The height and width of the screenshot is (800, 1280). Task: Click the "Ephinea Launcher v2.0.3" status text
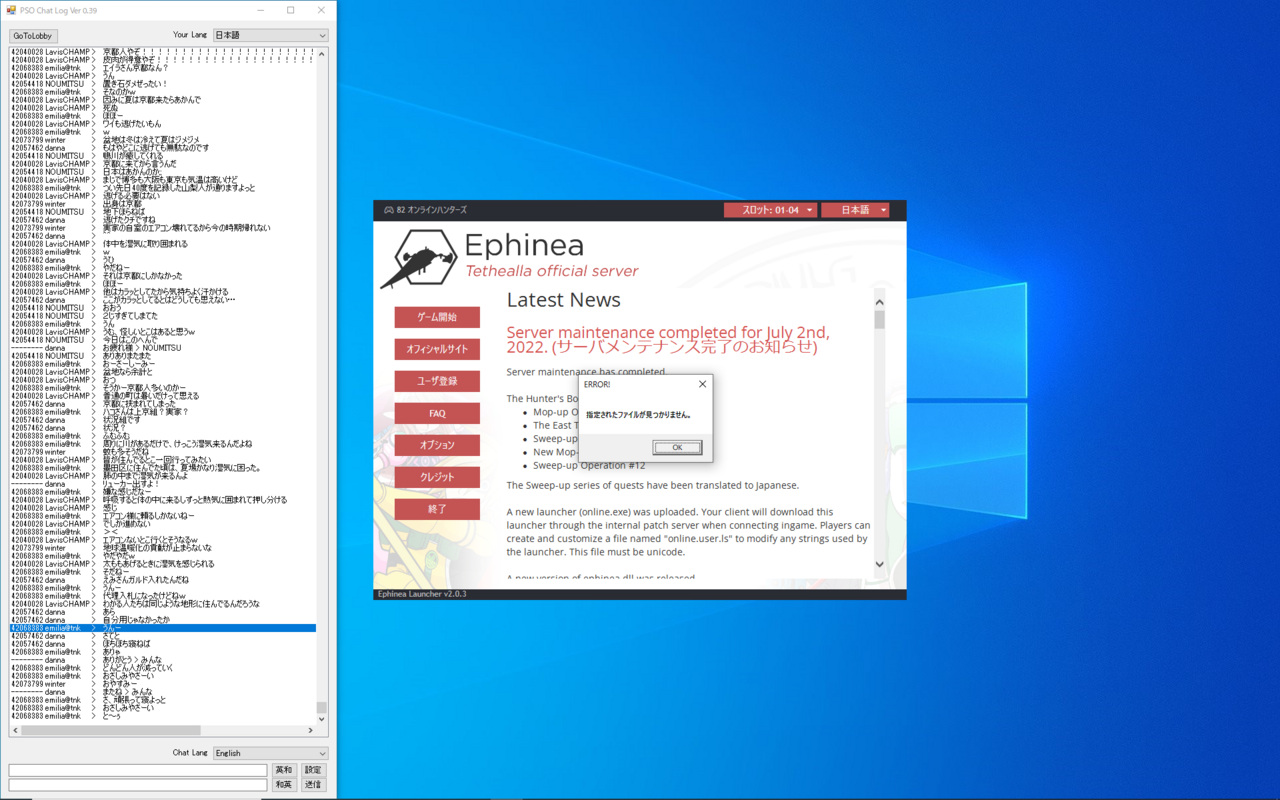click(422, 594)
